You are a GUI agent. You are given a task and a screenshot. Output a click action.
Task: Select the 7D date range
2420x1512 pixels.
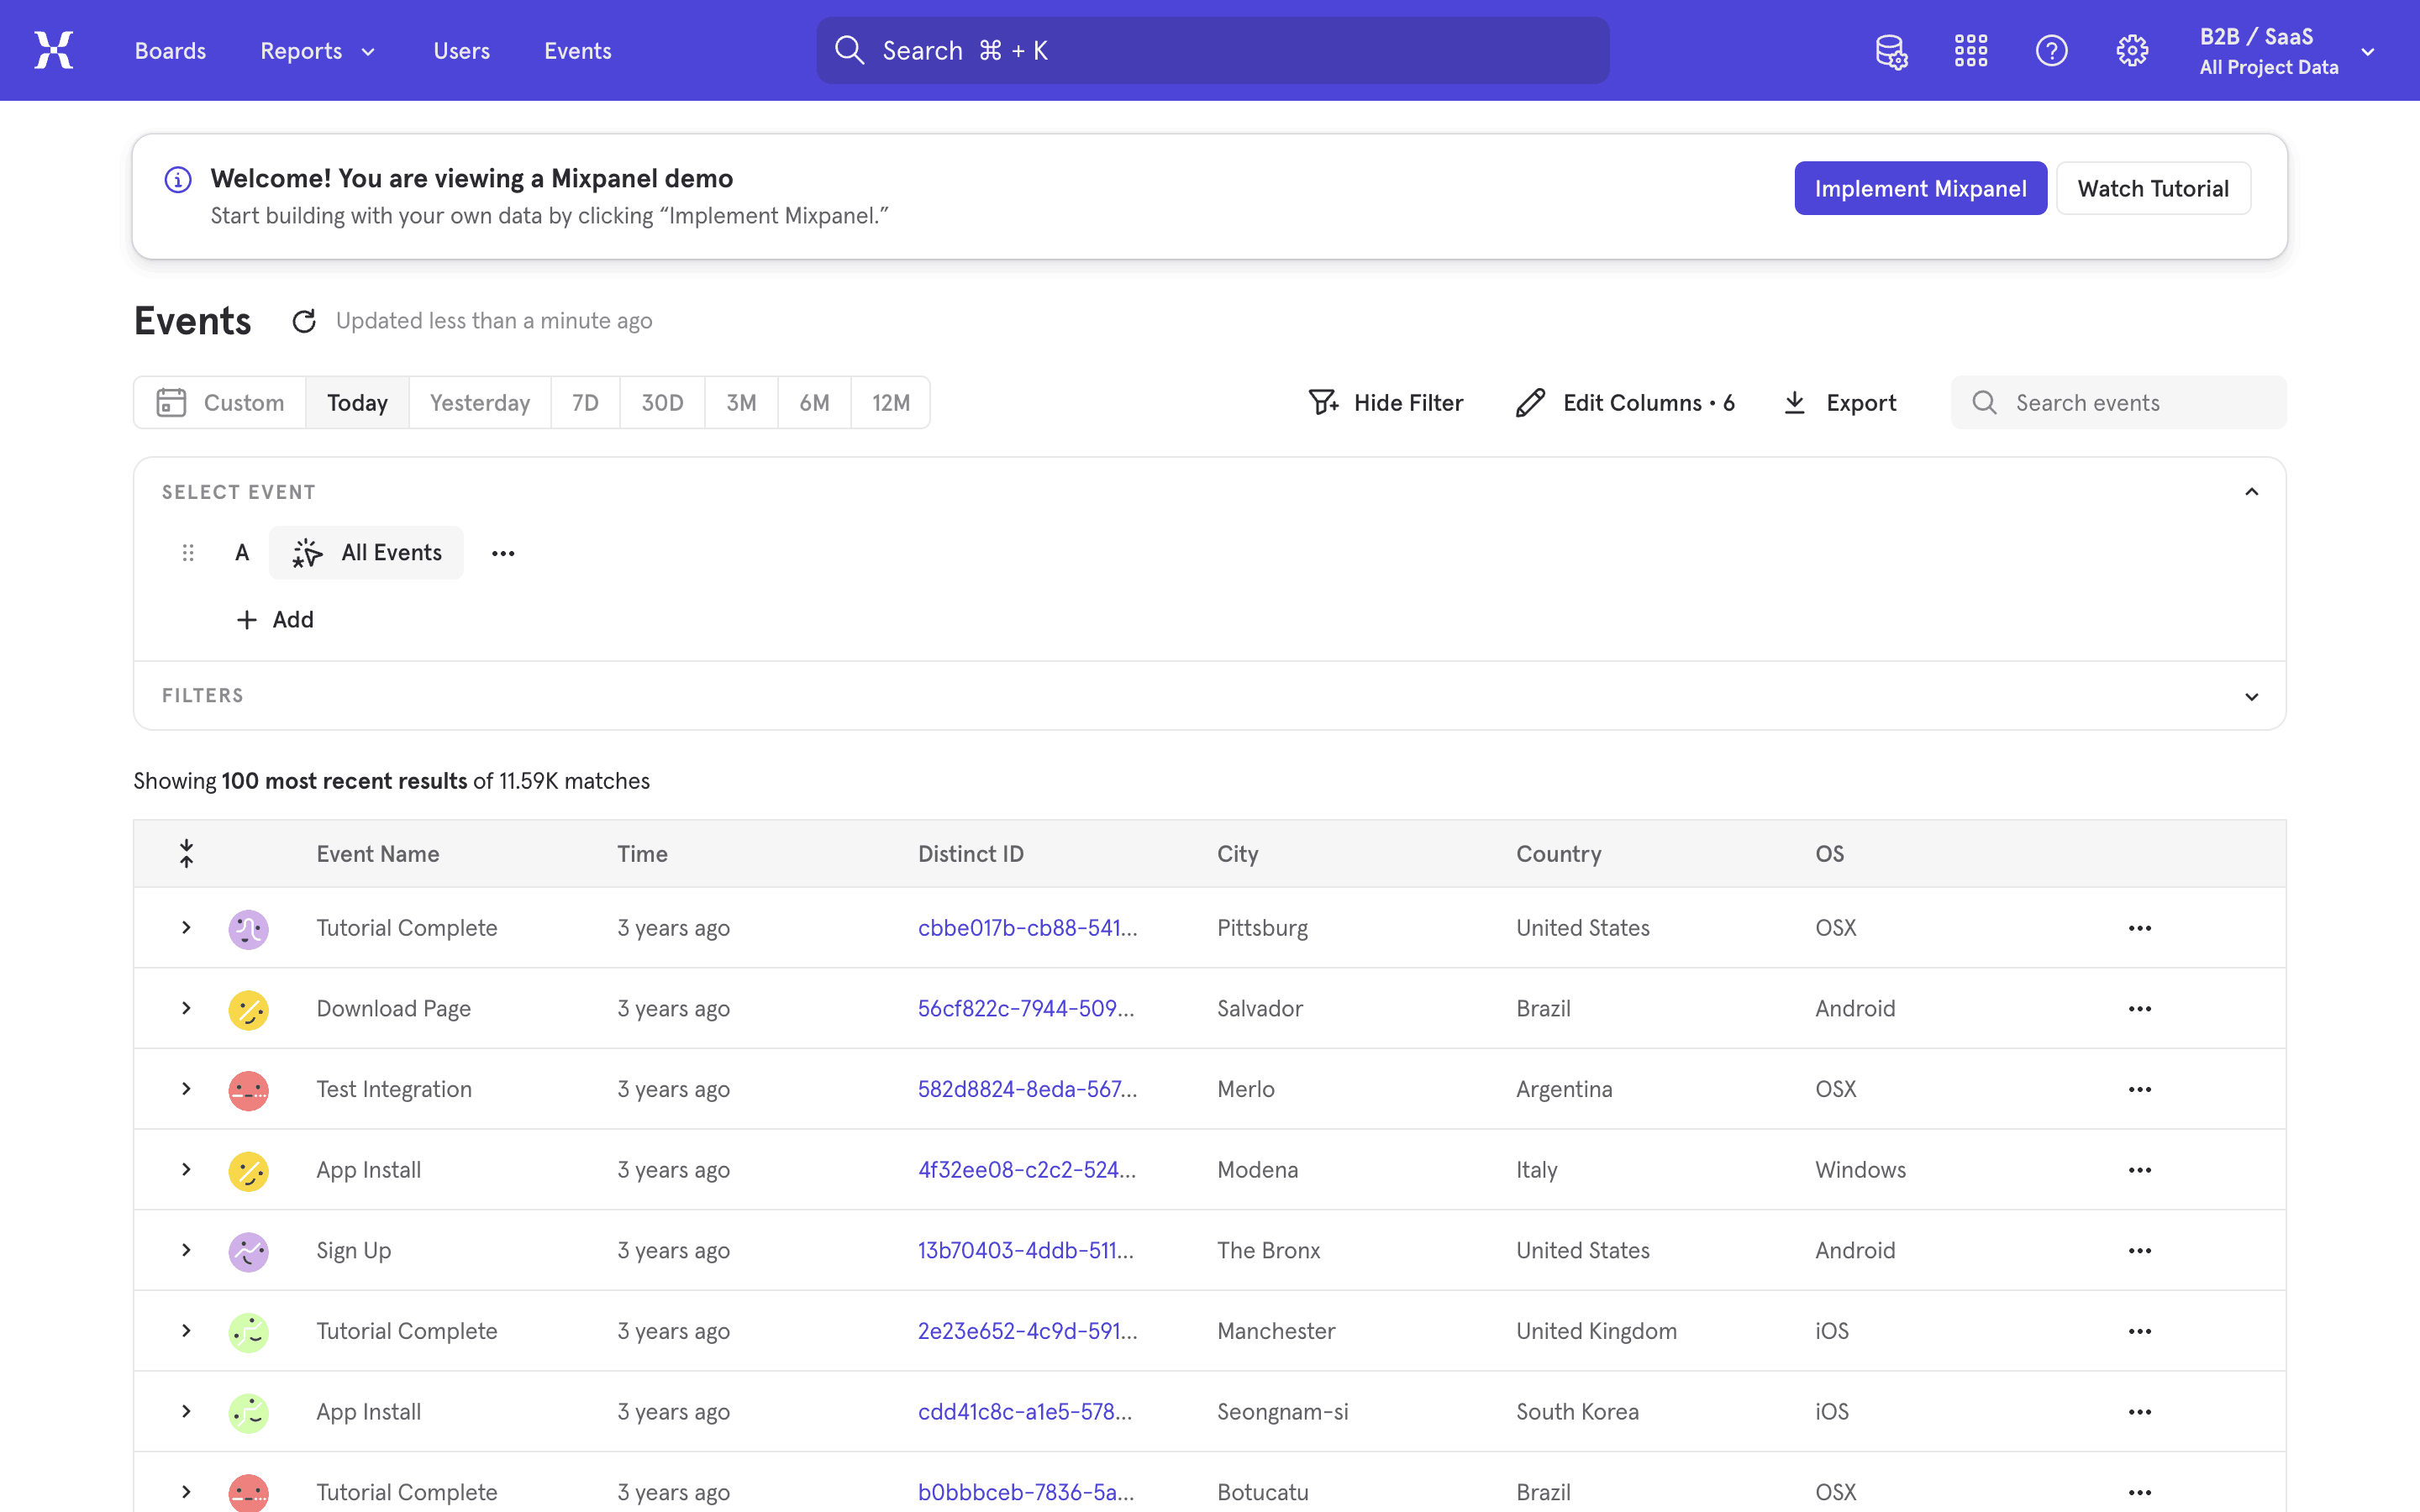[x=585, y=403]
